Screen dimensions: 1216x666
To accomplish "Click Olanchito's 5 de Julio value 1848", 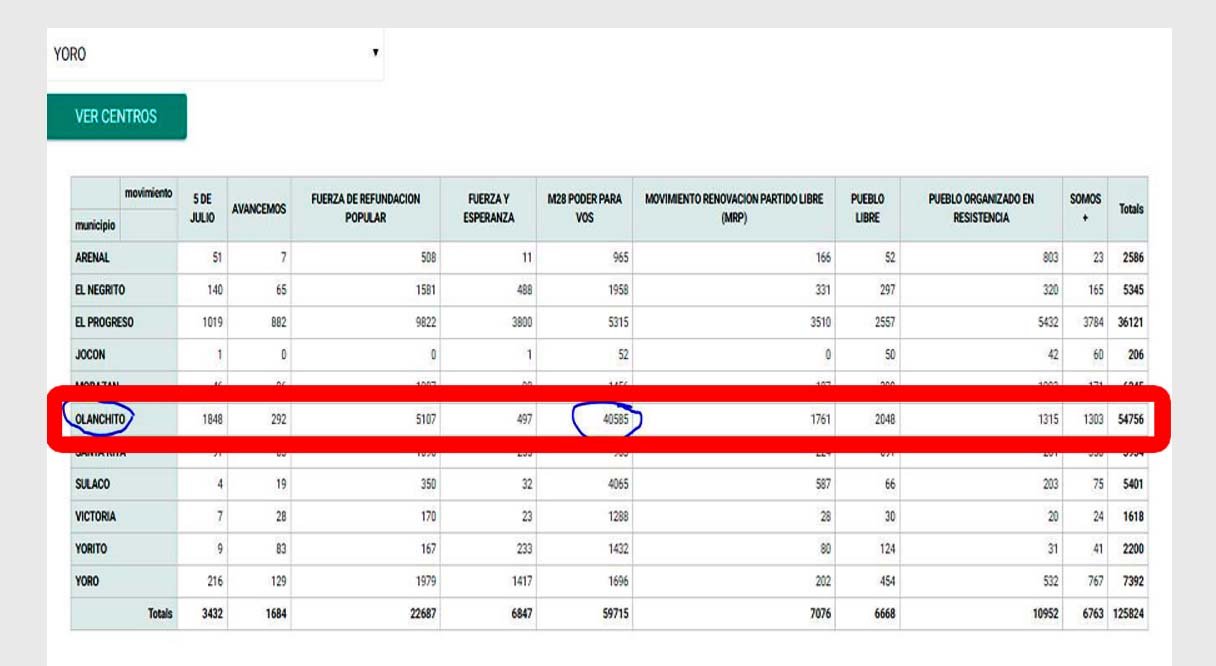I will point(212,420).
